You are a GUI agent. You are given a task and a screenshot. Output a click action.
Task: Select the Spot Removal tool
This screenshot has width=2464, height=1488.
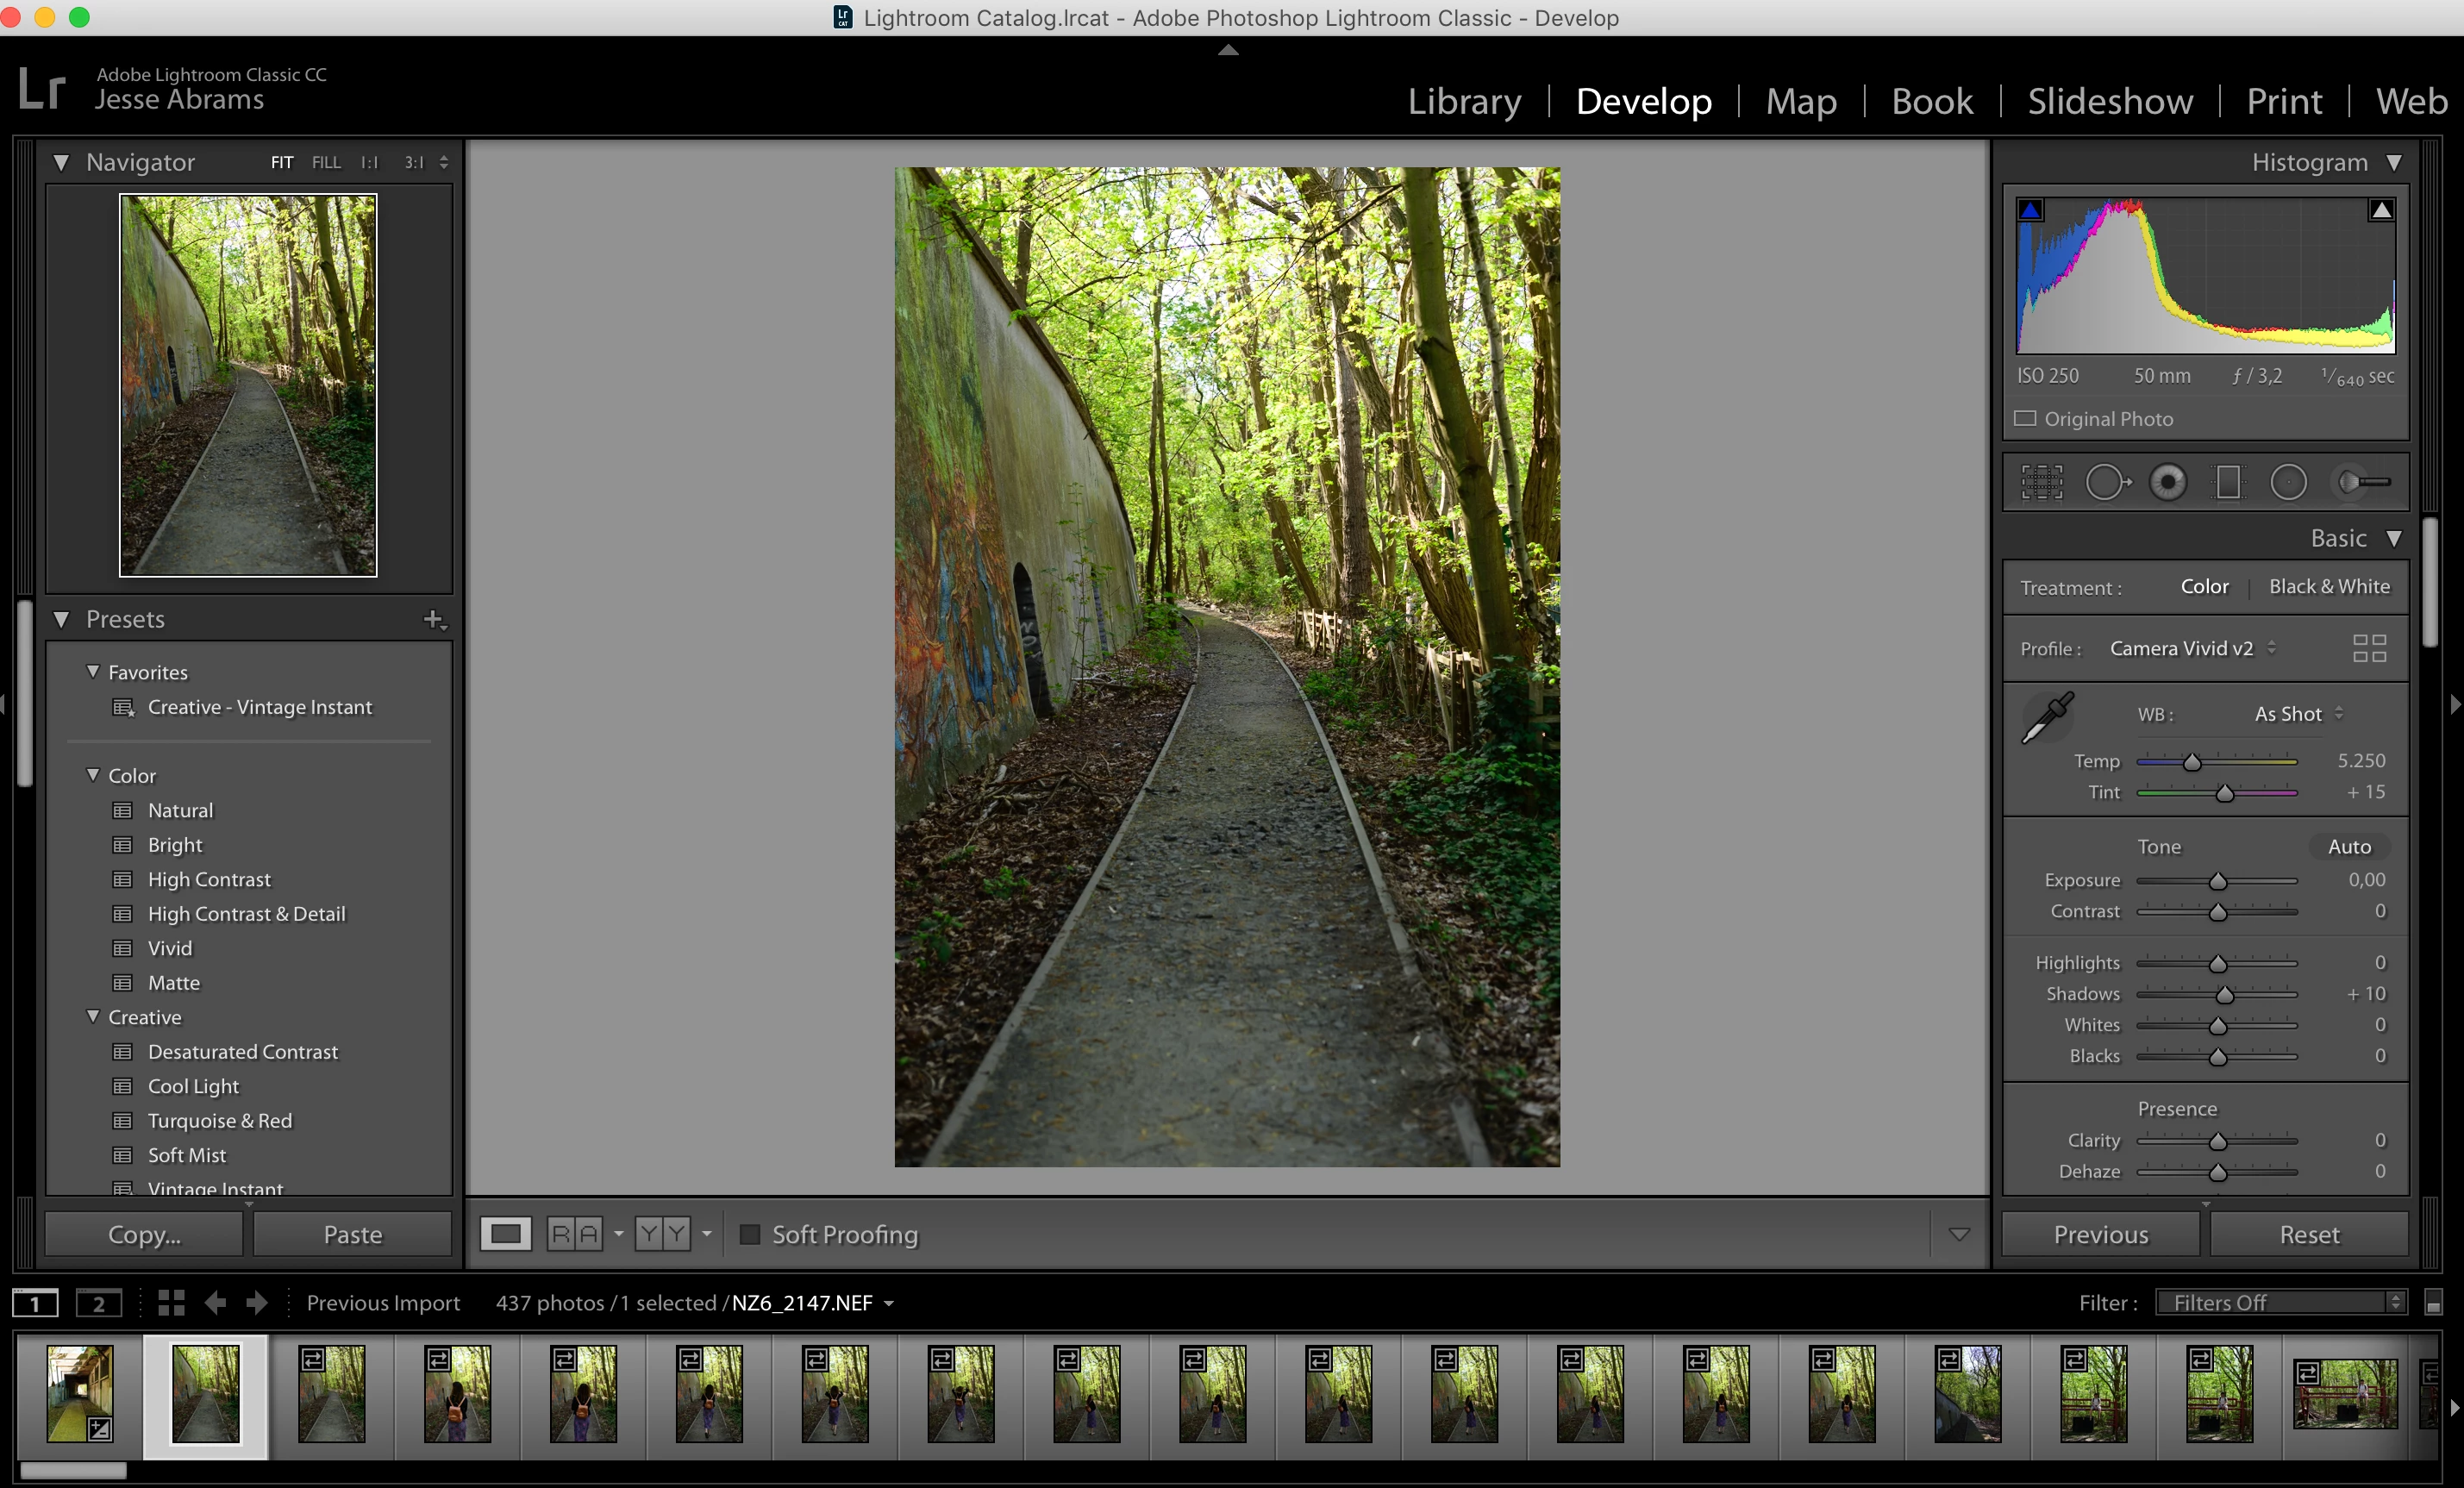pos(2106,483)
